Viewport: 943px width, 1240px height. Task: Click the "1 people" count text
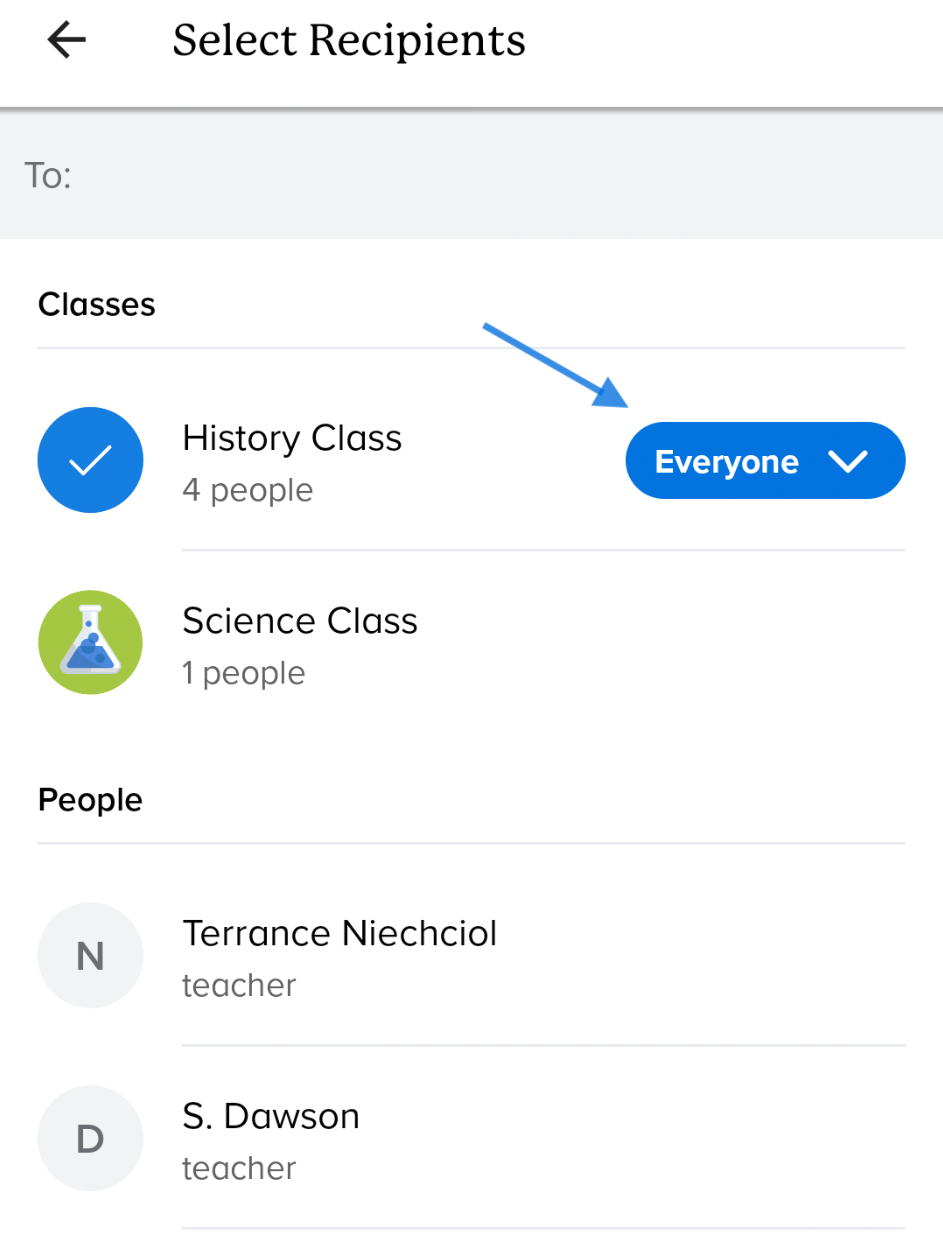(x=243, y=673)
